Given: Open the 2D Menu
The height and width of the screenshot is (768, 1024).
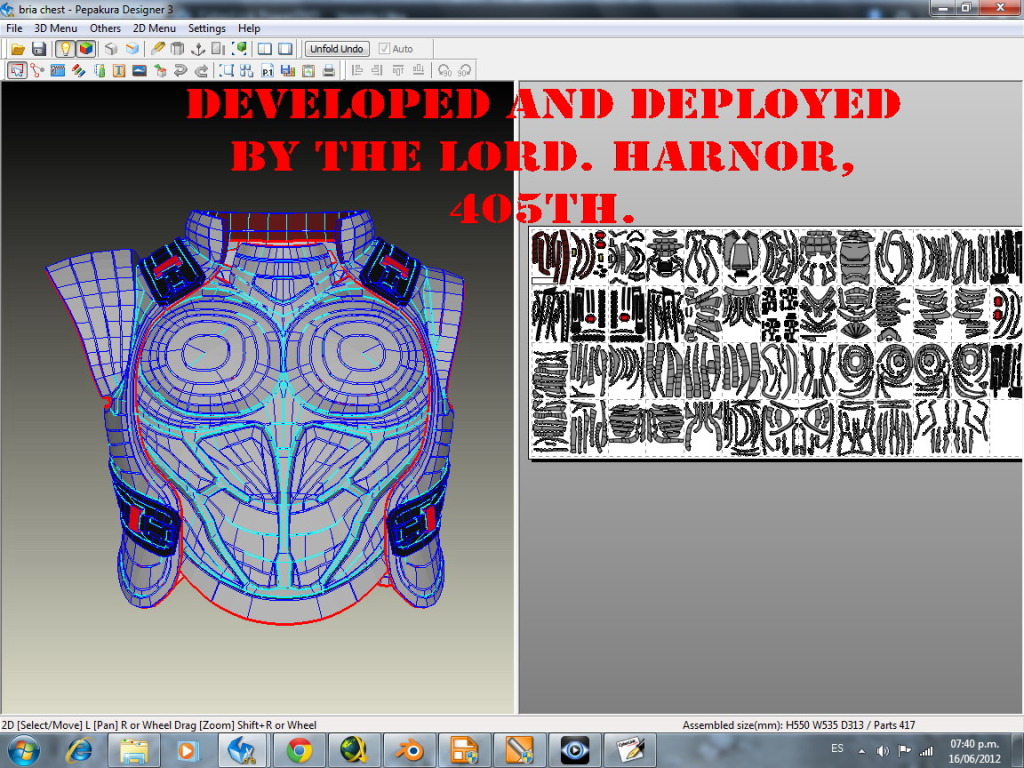Looking at the screenshot, I should (154, 28).
